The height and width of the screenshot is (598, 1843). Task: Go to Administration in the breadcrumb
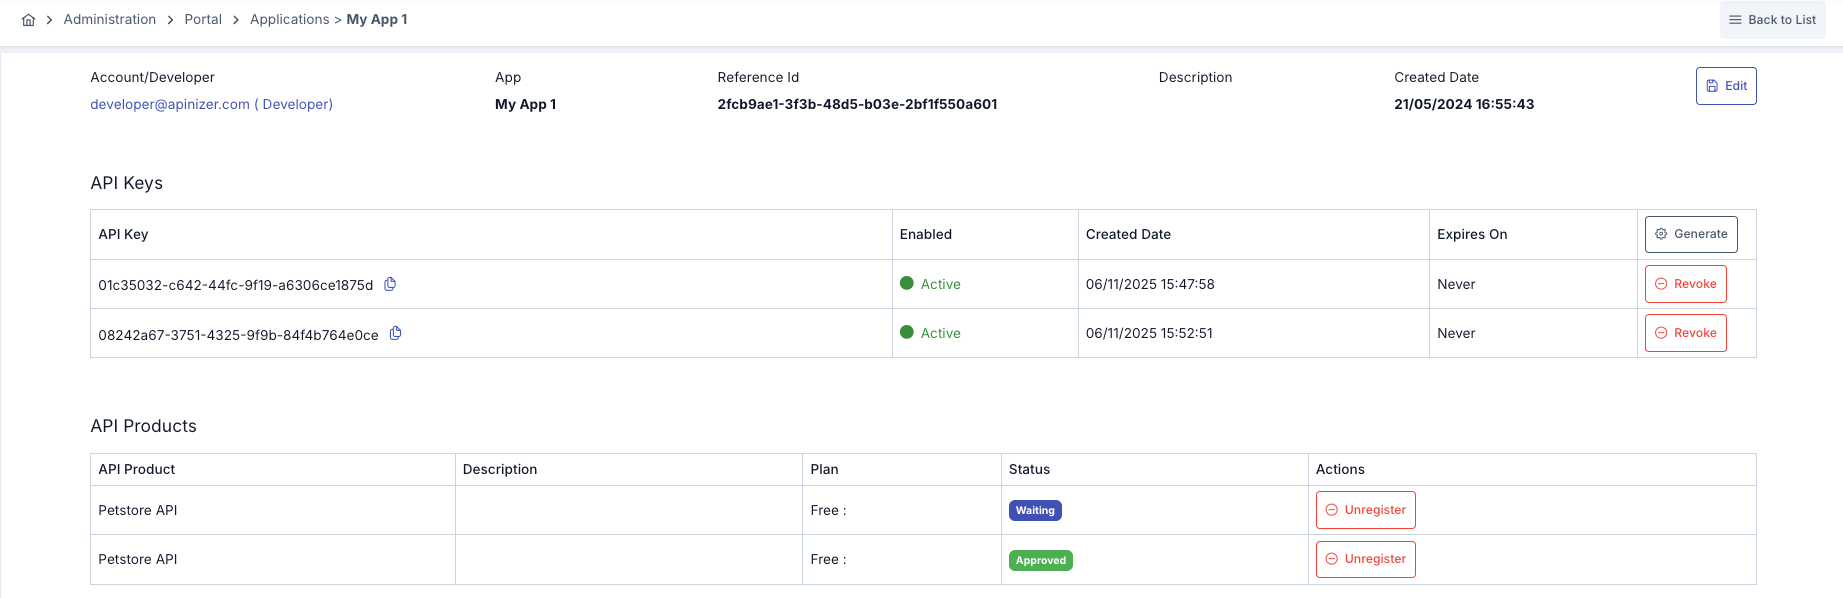point(110,20)
